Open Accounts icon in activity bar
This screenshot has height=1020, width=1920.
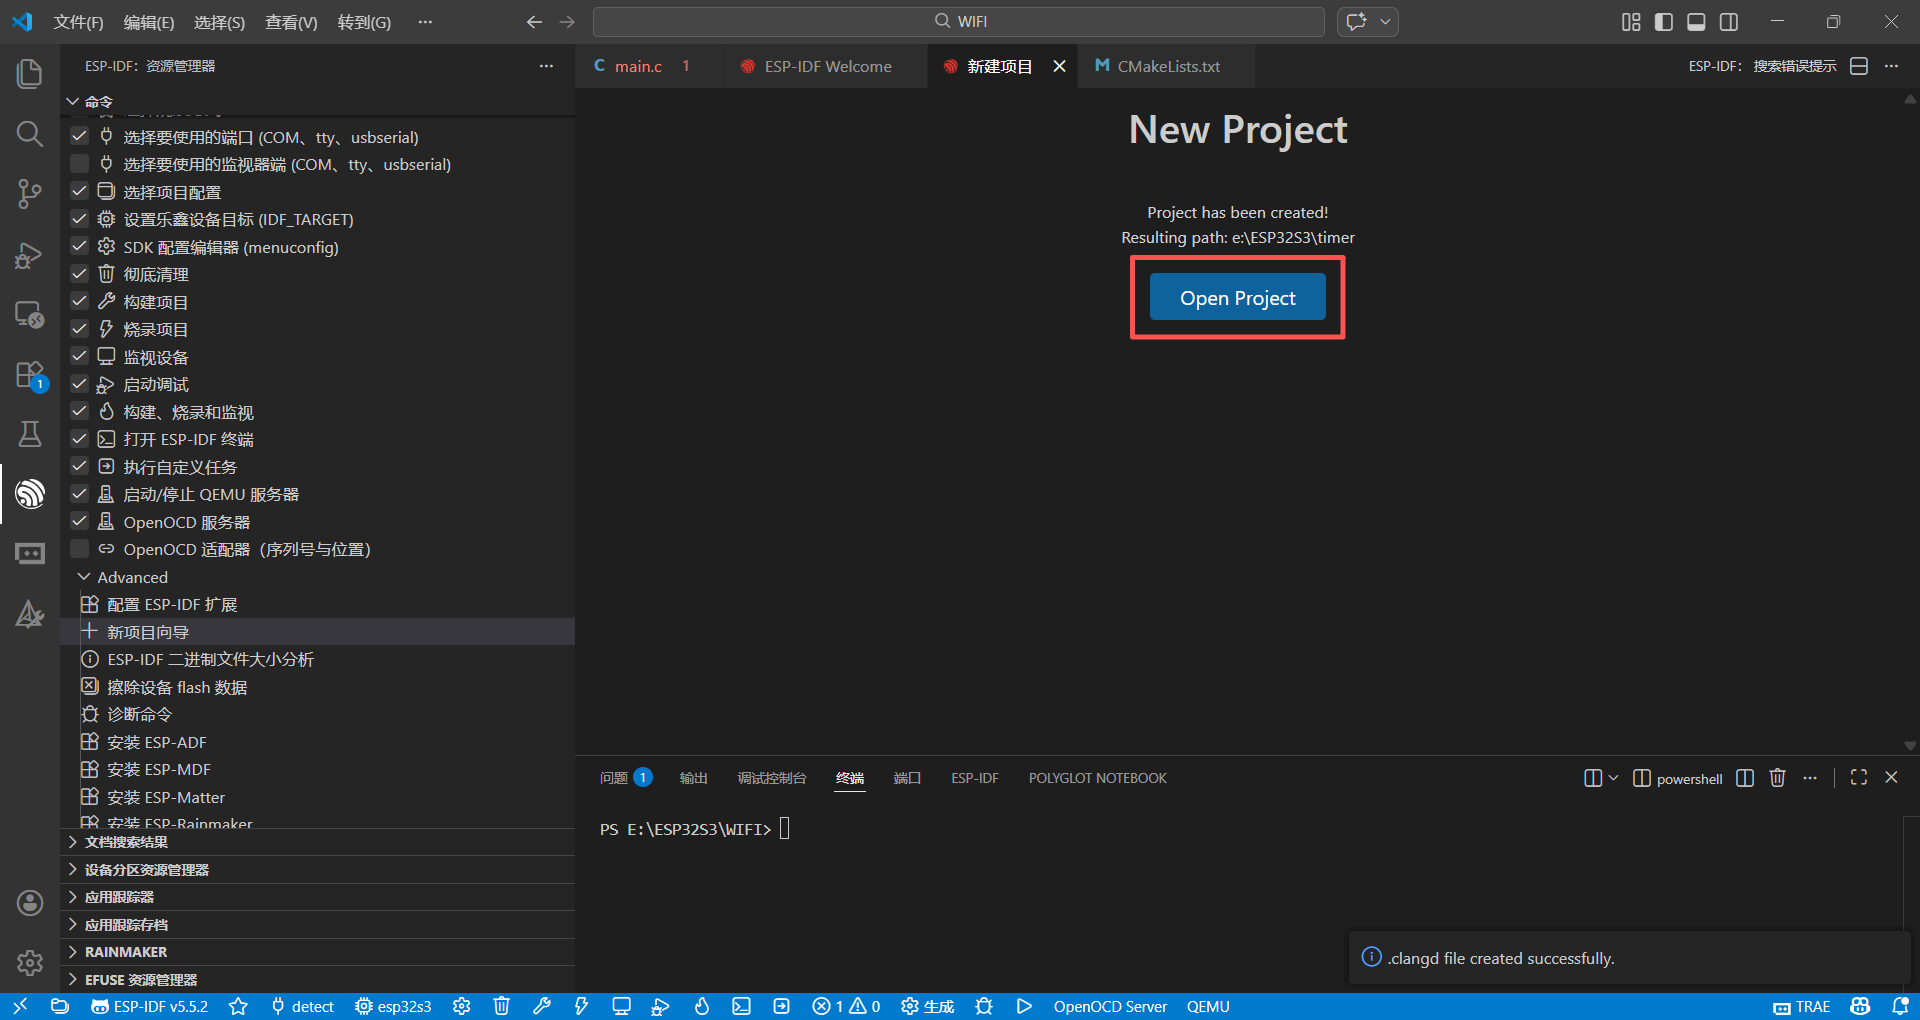pos(30,903)
